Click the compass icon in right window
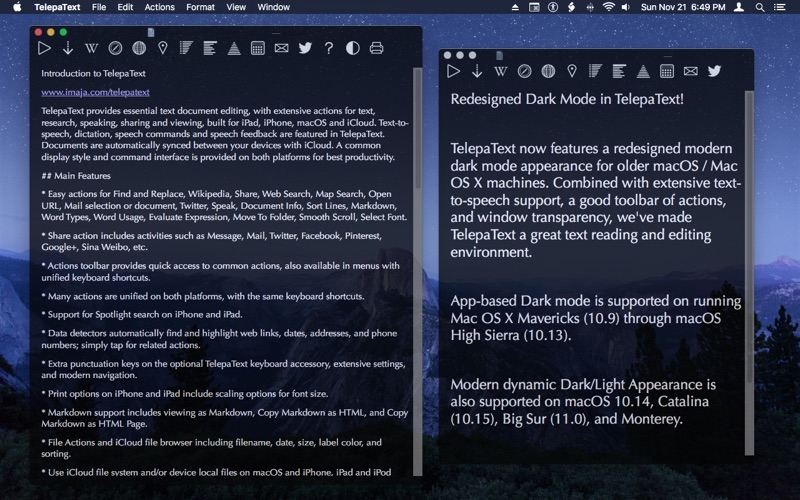 tap(524, 71)
